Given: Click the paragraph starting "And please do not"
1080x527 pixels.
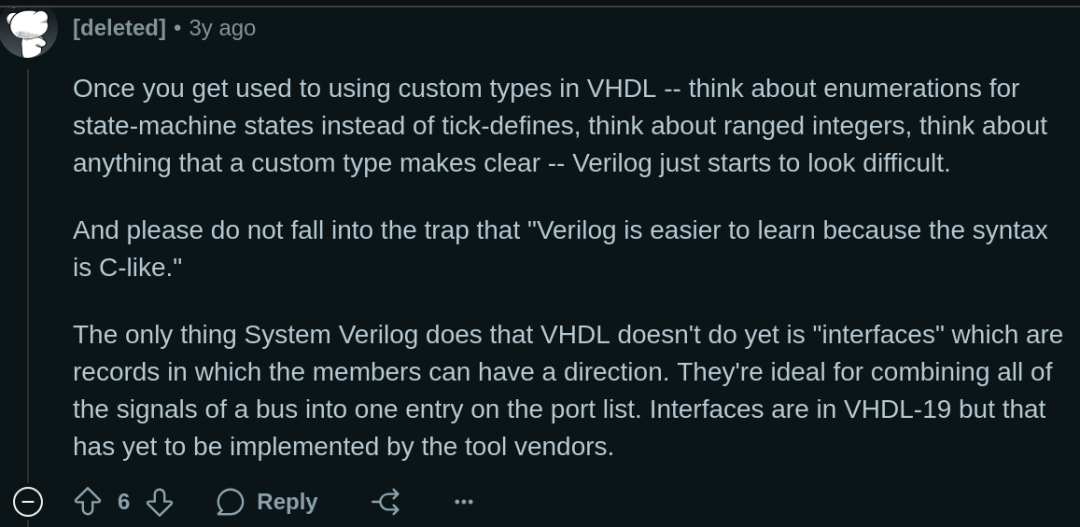Looking at the screenshot, I should tap(560, 249).
